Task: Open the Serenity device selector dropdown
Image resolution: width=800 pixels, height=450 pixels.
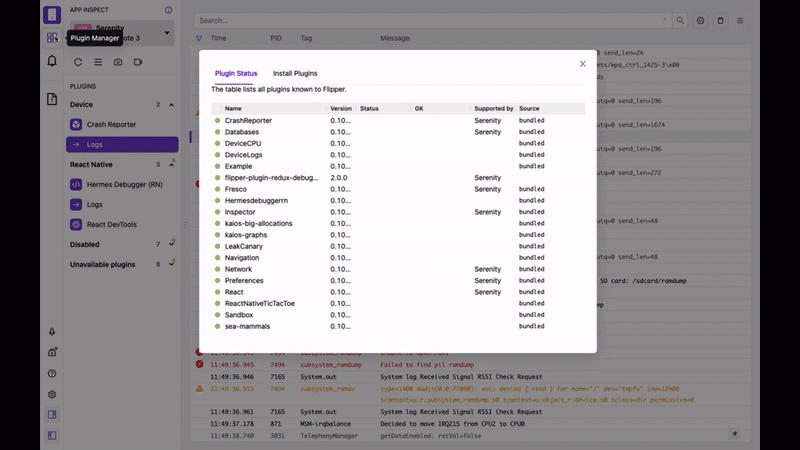Action: [x=122, y=33]
